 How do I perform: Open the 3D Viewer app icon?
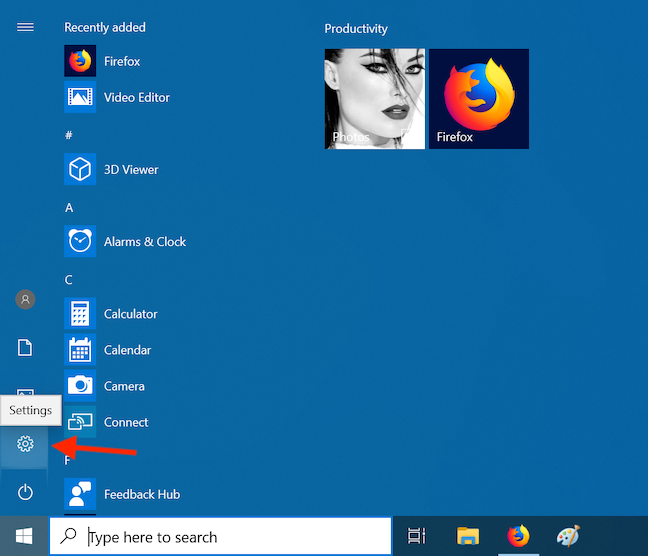click(x=80, y=169)
